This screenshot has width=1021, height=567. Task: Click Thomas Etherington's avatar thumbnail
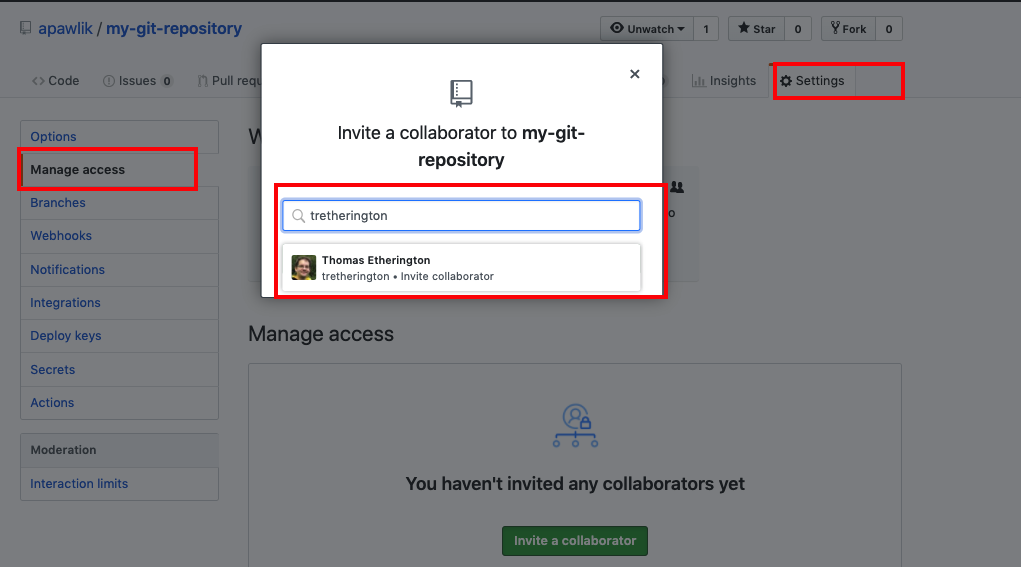(x=303, y=268)
